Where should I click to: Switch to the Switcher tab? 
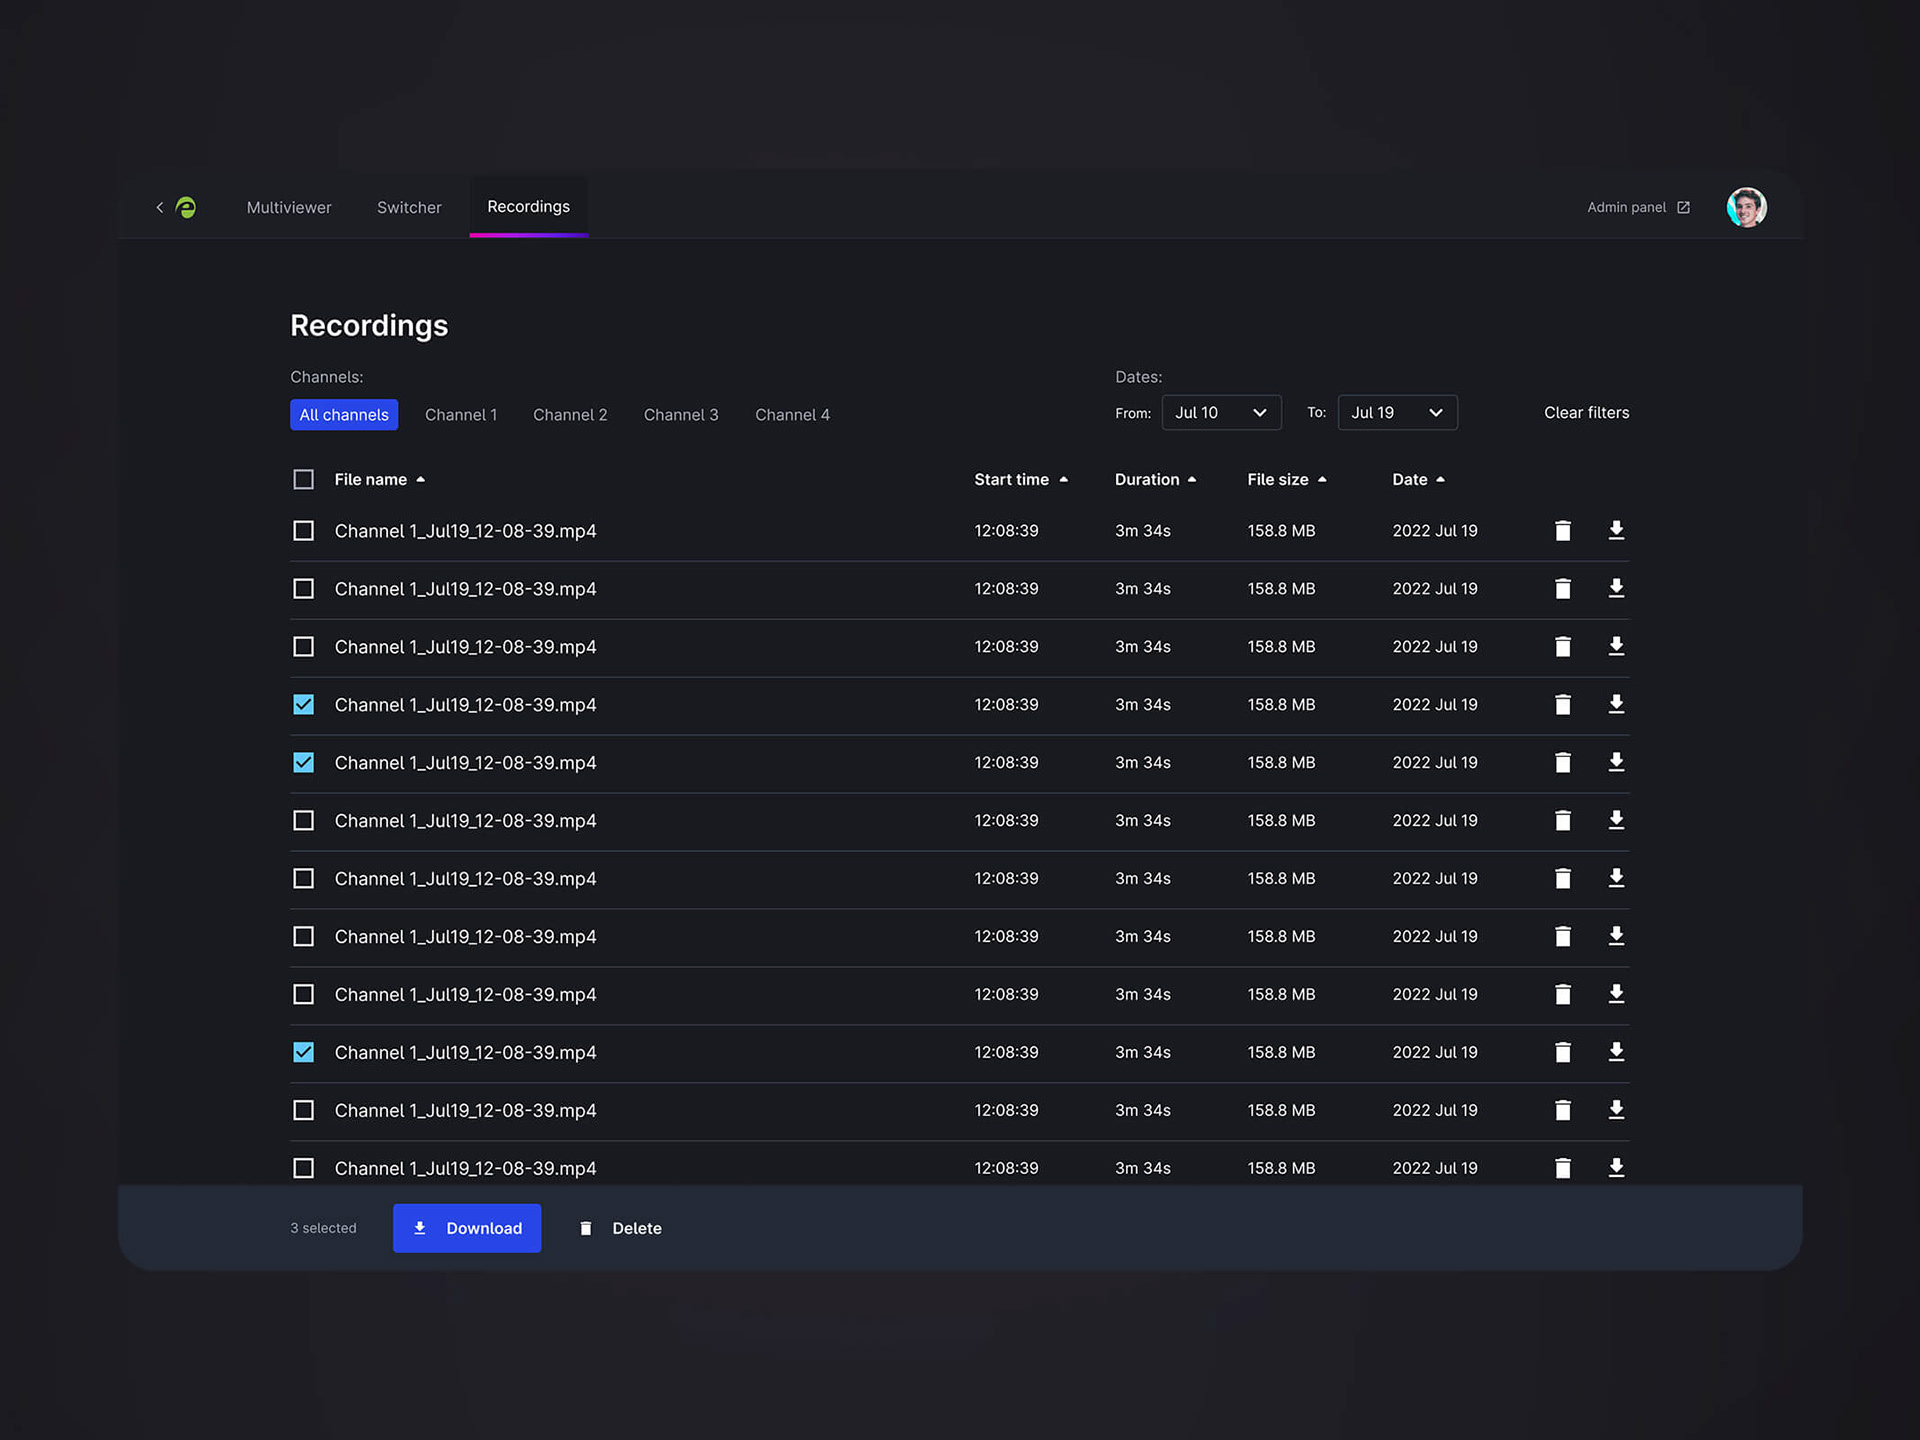409,207
